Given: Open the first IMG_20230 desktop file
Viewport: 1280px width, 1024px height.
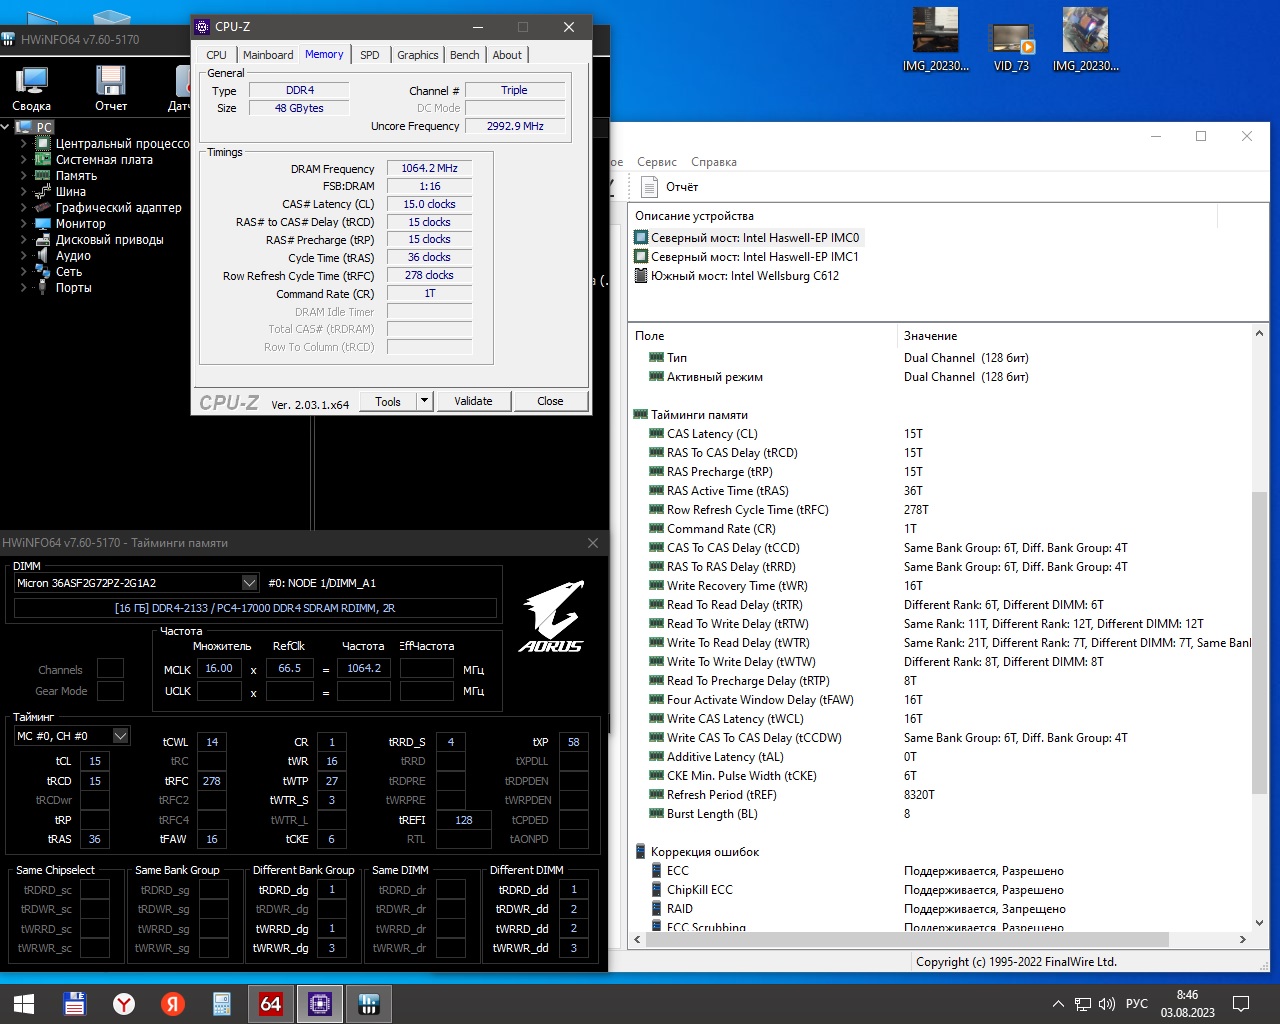Looking at the screenshot, I should click(936, 39).
